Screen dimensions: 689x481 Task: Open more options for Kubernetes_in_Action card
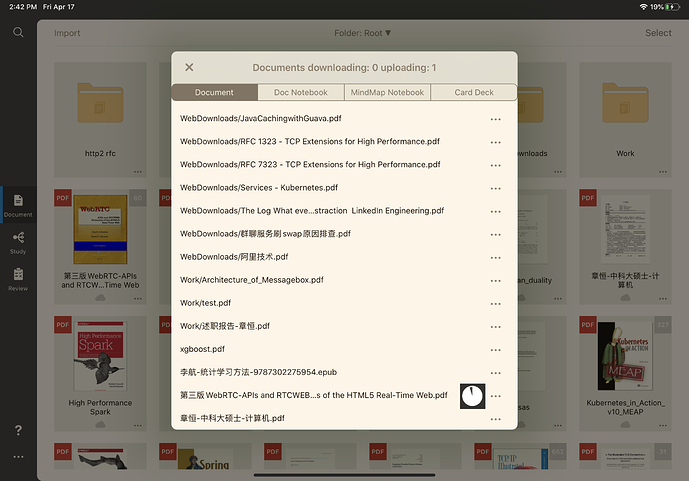(663, 425)
